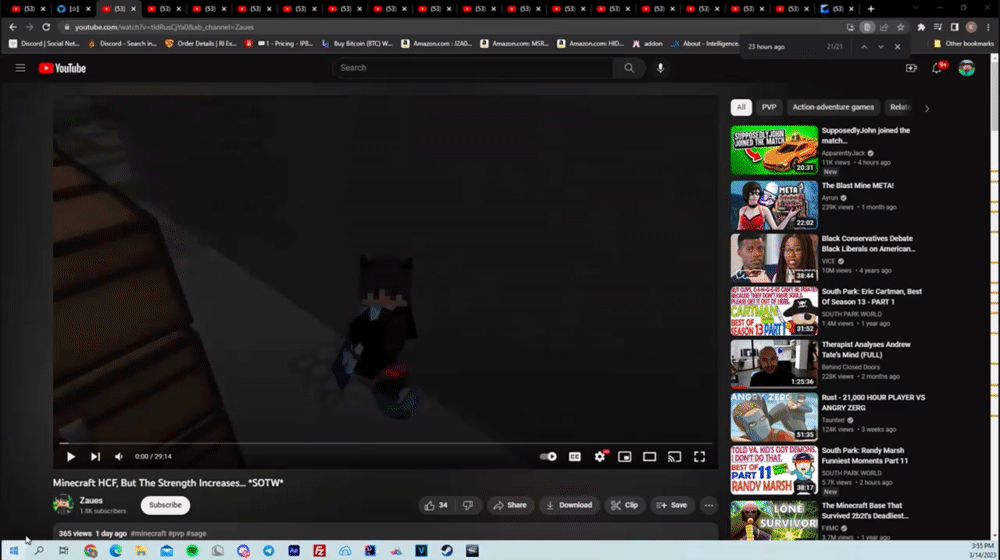
Task: Open the Discord Social Net bookmark
Action: (x=44, y=43)
